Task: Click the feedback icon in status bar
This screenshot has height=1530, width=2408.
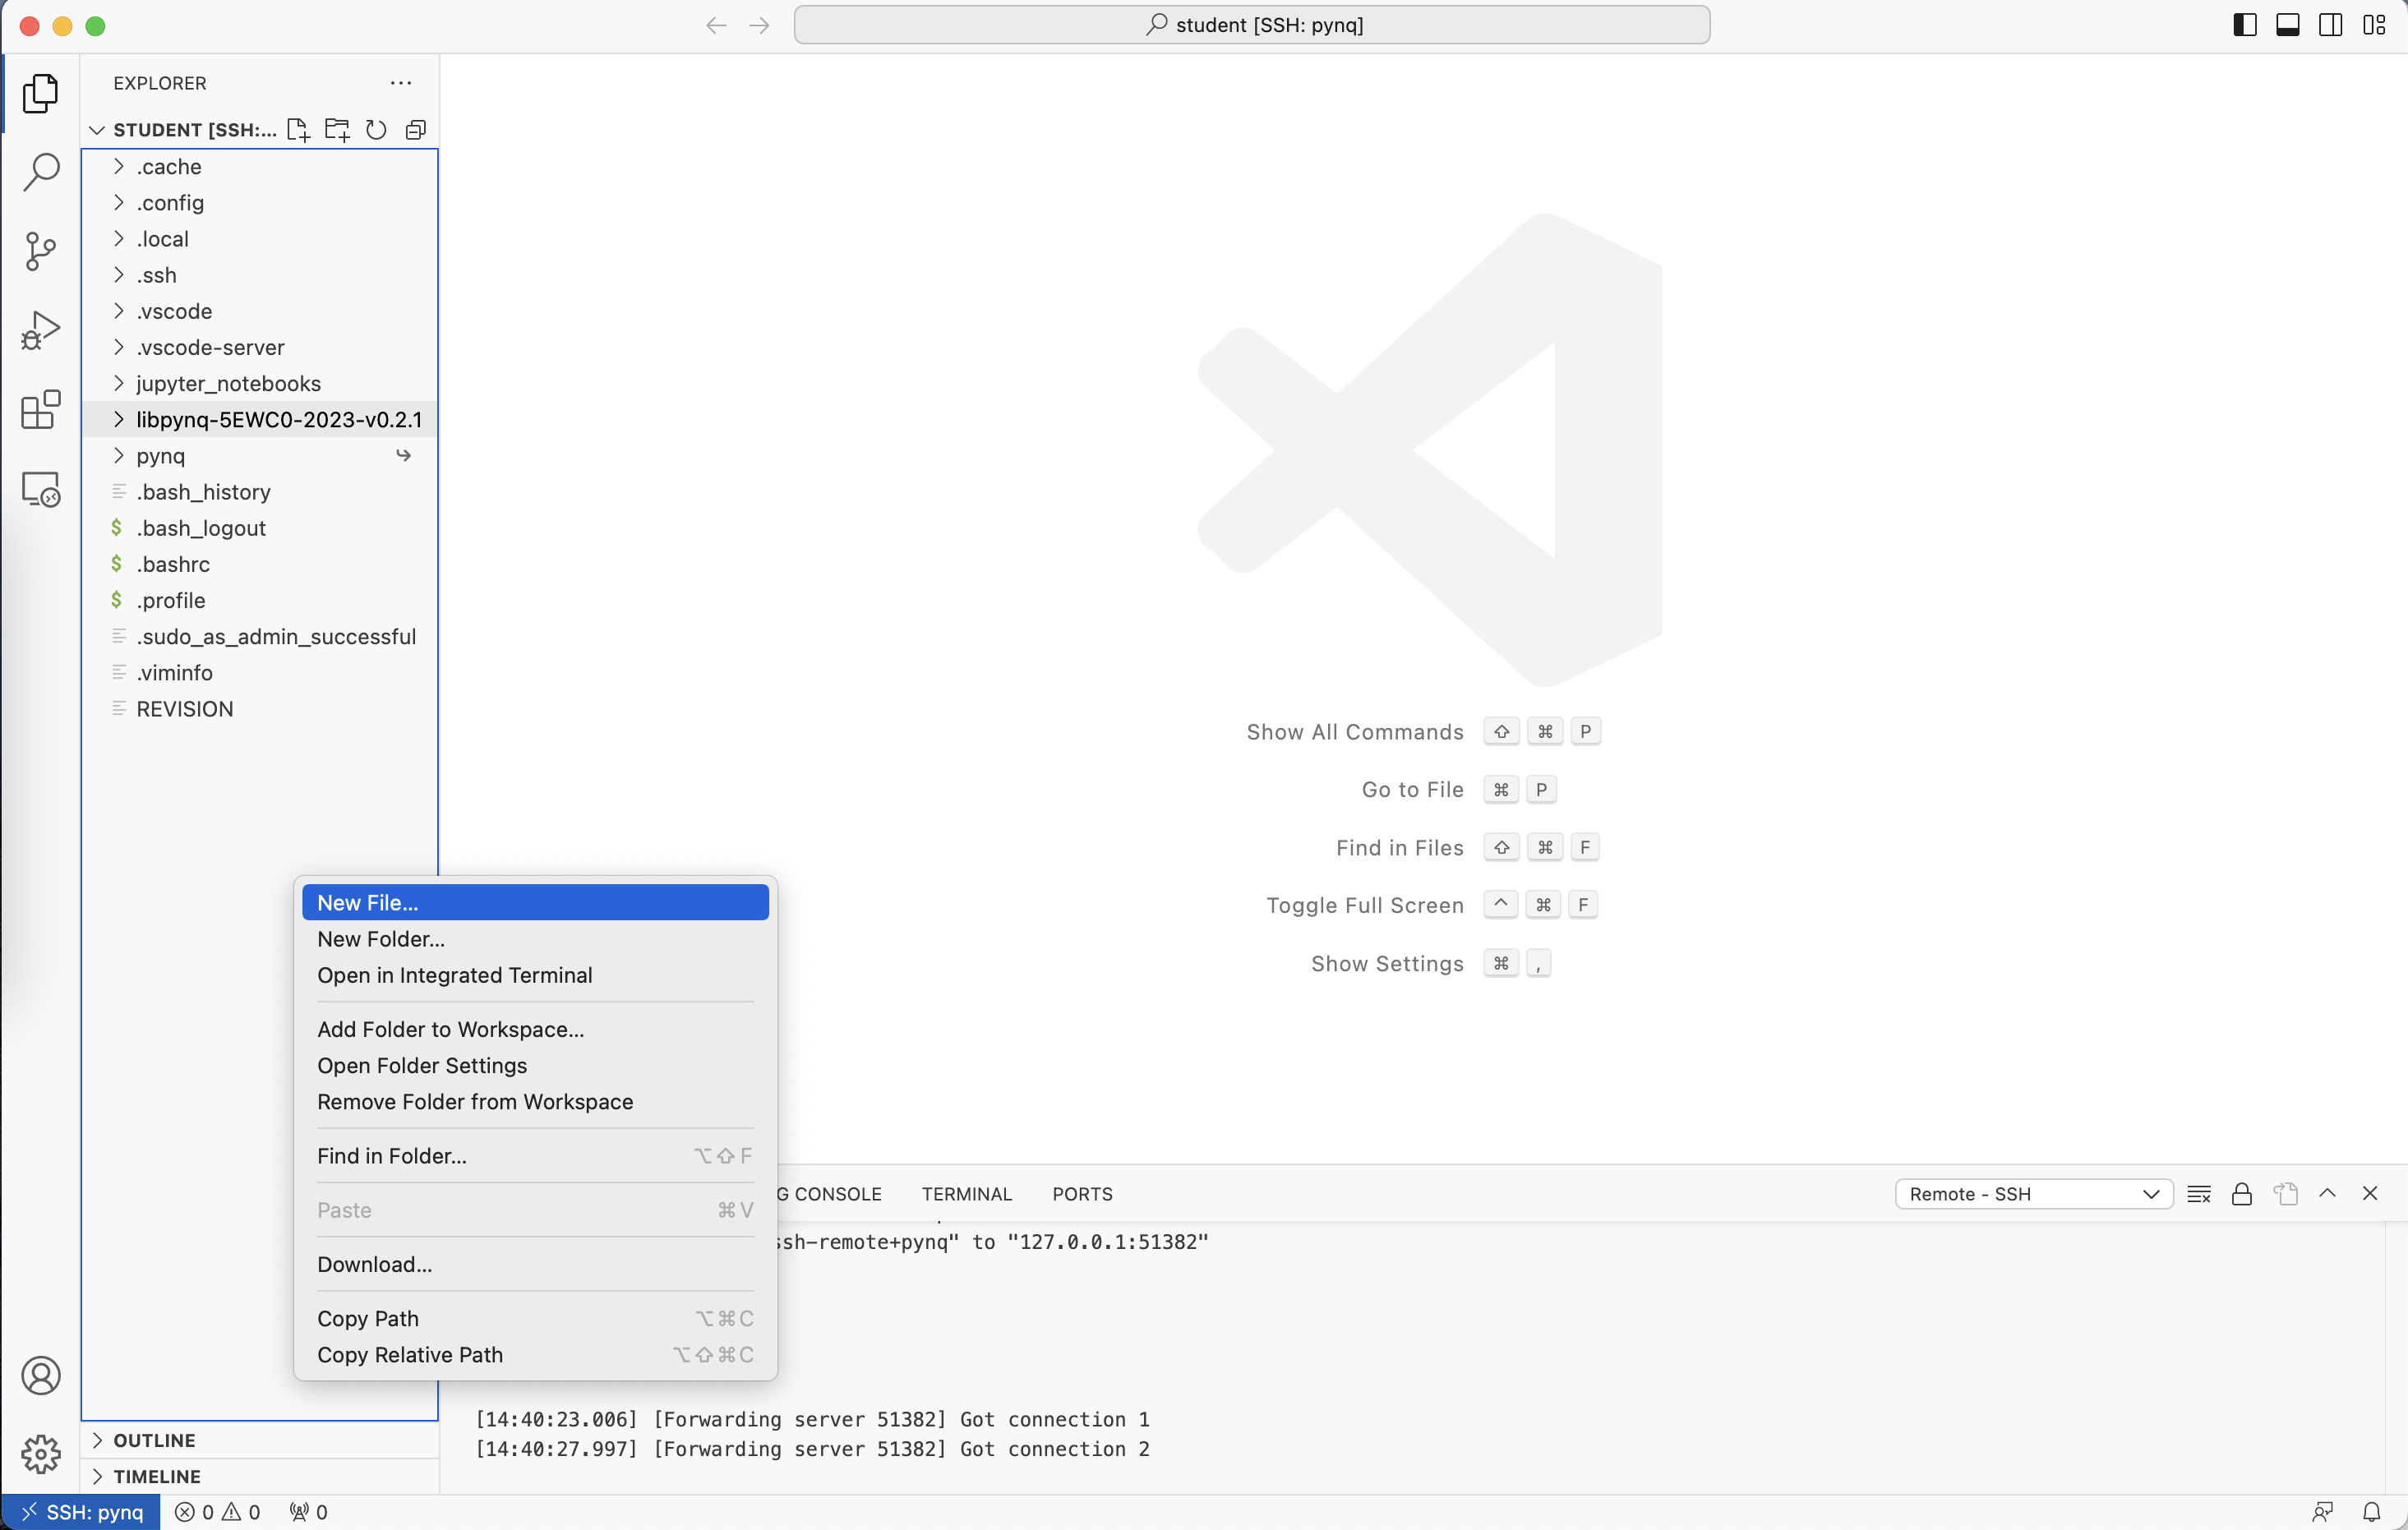Action: pyautogui.click(x=2323, y=1512)
